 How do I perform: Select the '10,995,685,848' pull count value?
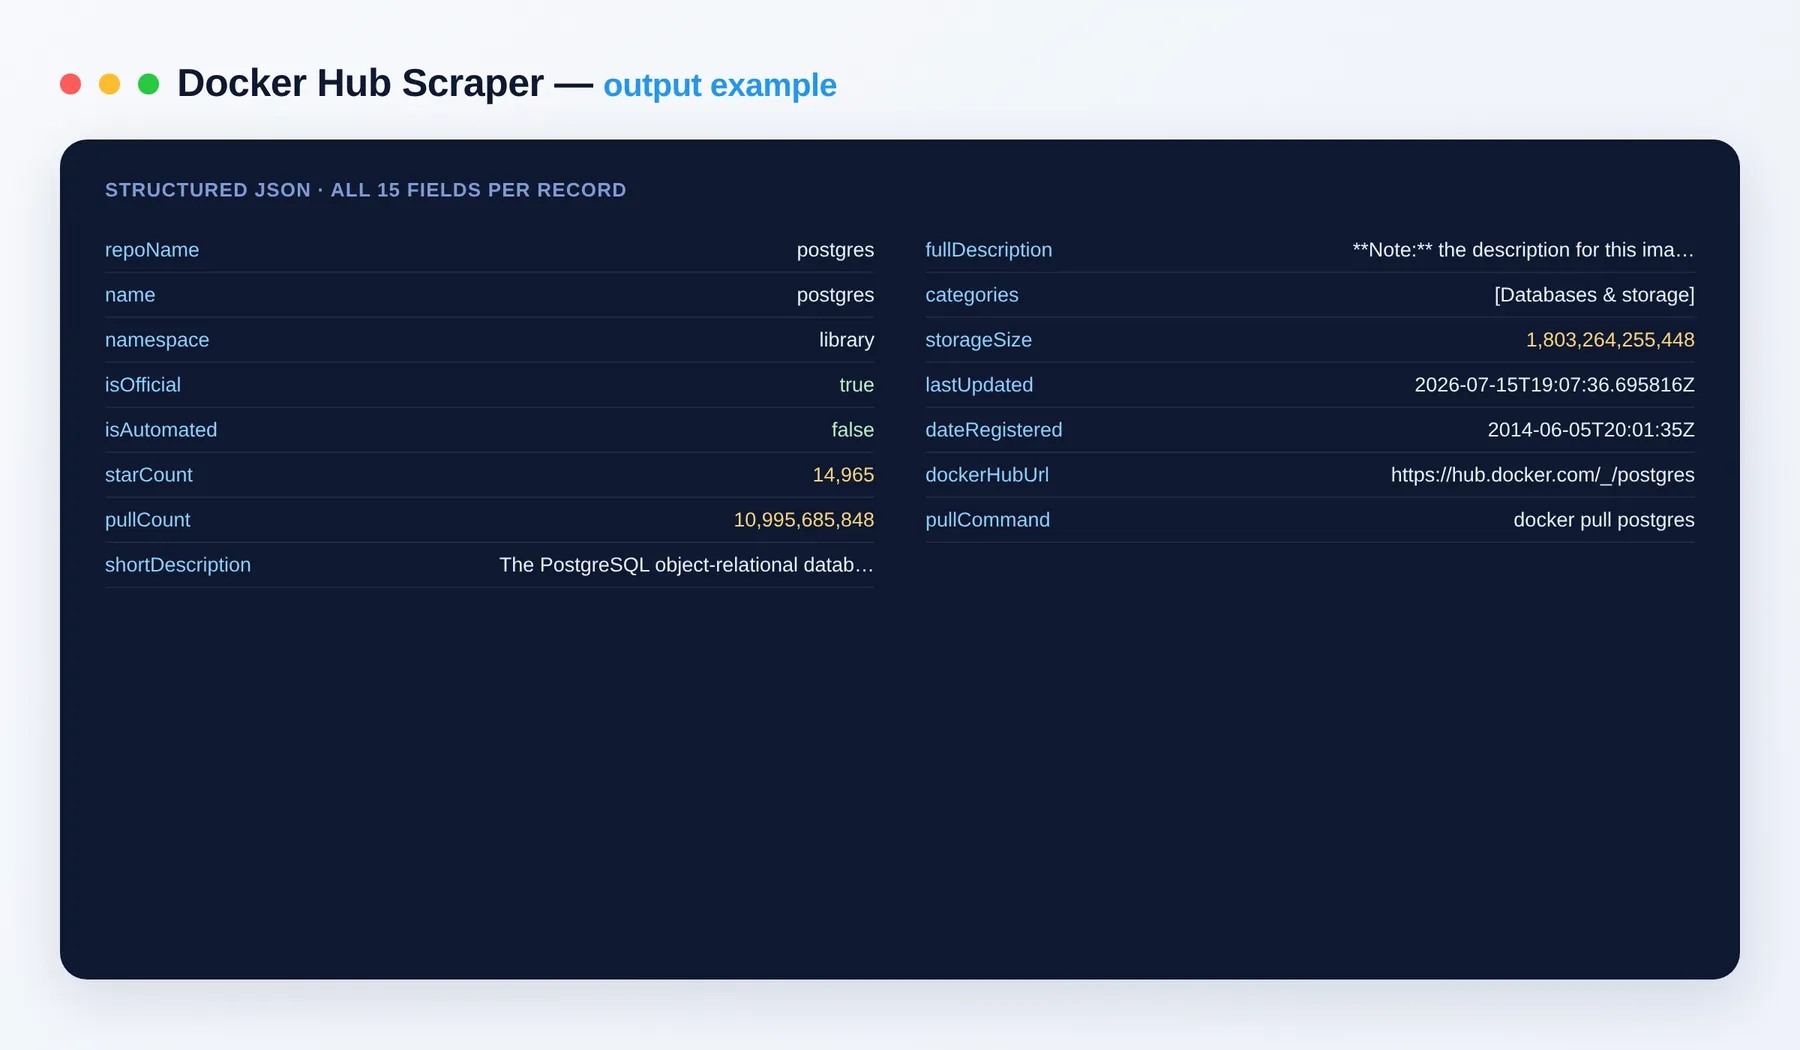pos(803,520)
